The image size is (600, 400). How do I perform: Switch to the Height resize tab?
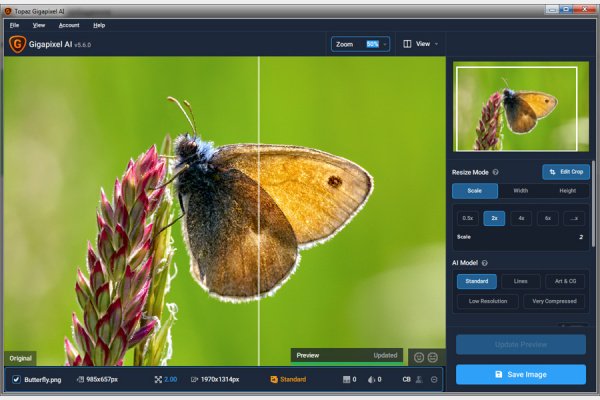coord(567,191)
